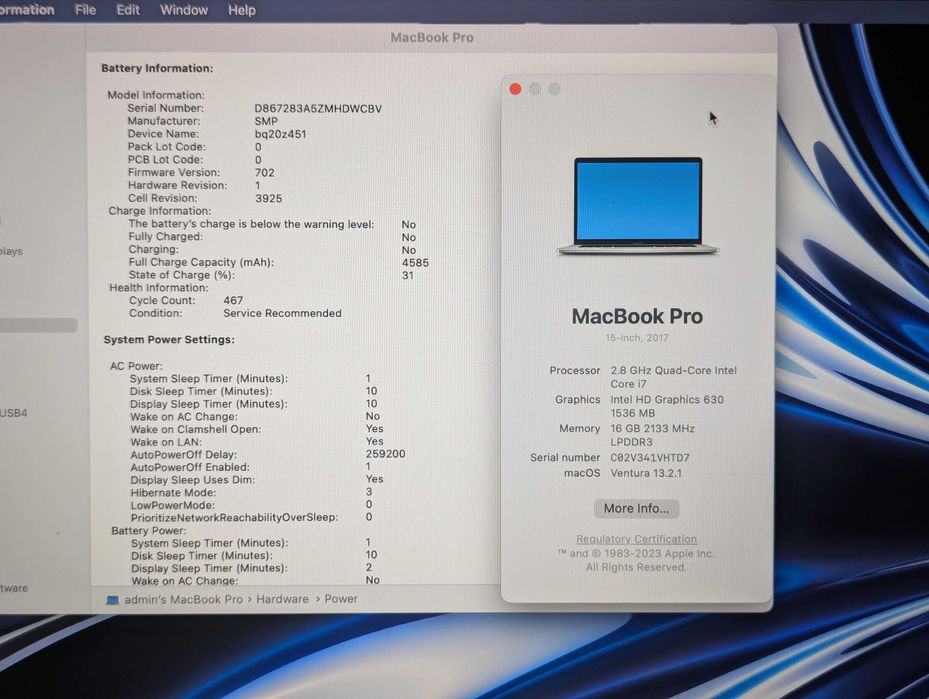
Task: Click the macOS version Ventura 13.2.1
Action: pos(646,473)
